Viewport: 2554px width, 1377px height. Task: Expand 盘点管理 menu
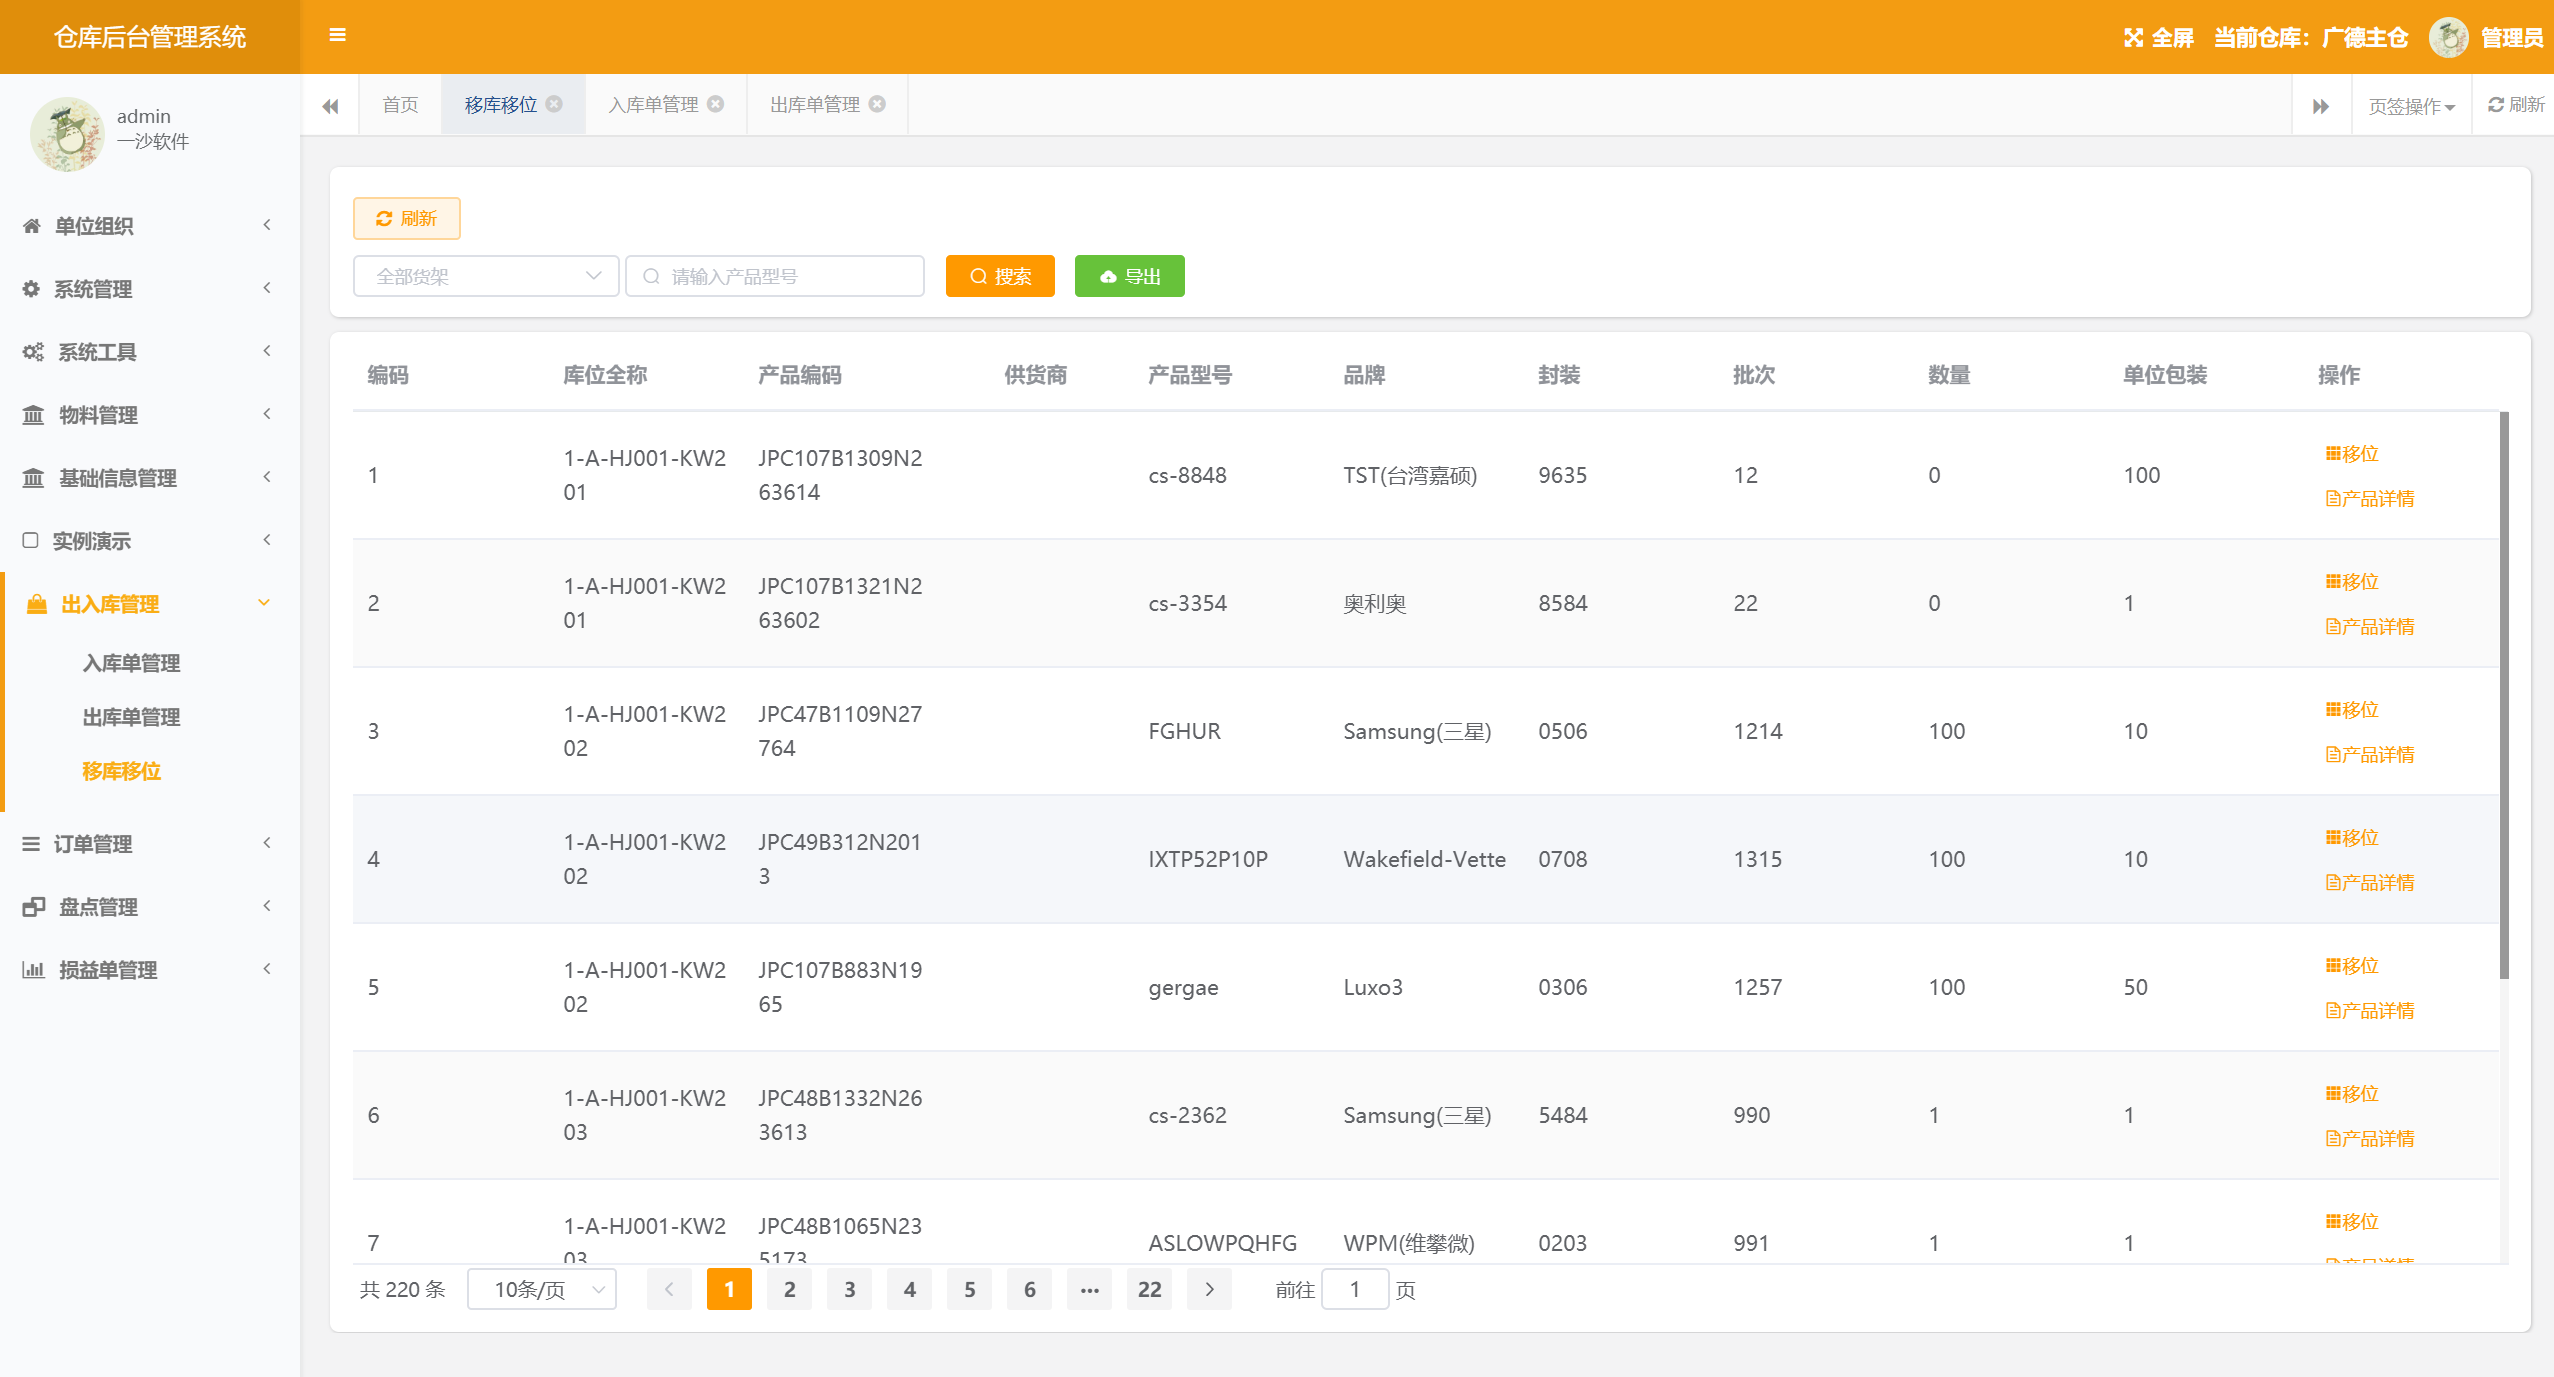tap(150, 907)
